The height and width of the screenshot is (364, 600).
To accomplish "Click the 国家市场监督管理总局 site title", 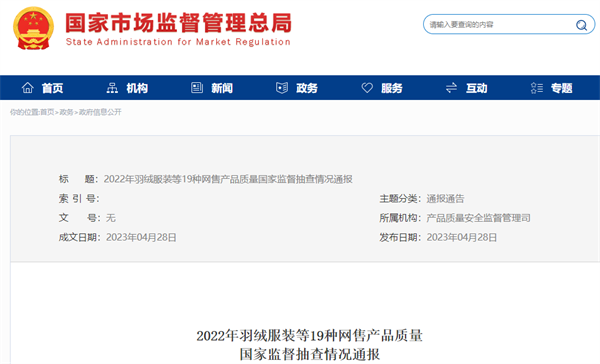I will (x=178, y=23).
